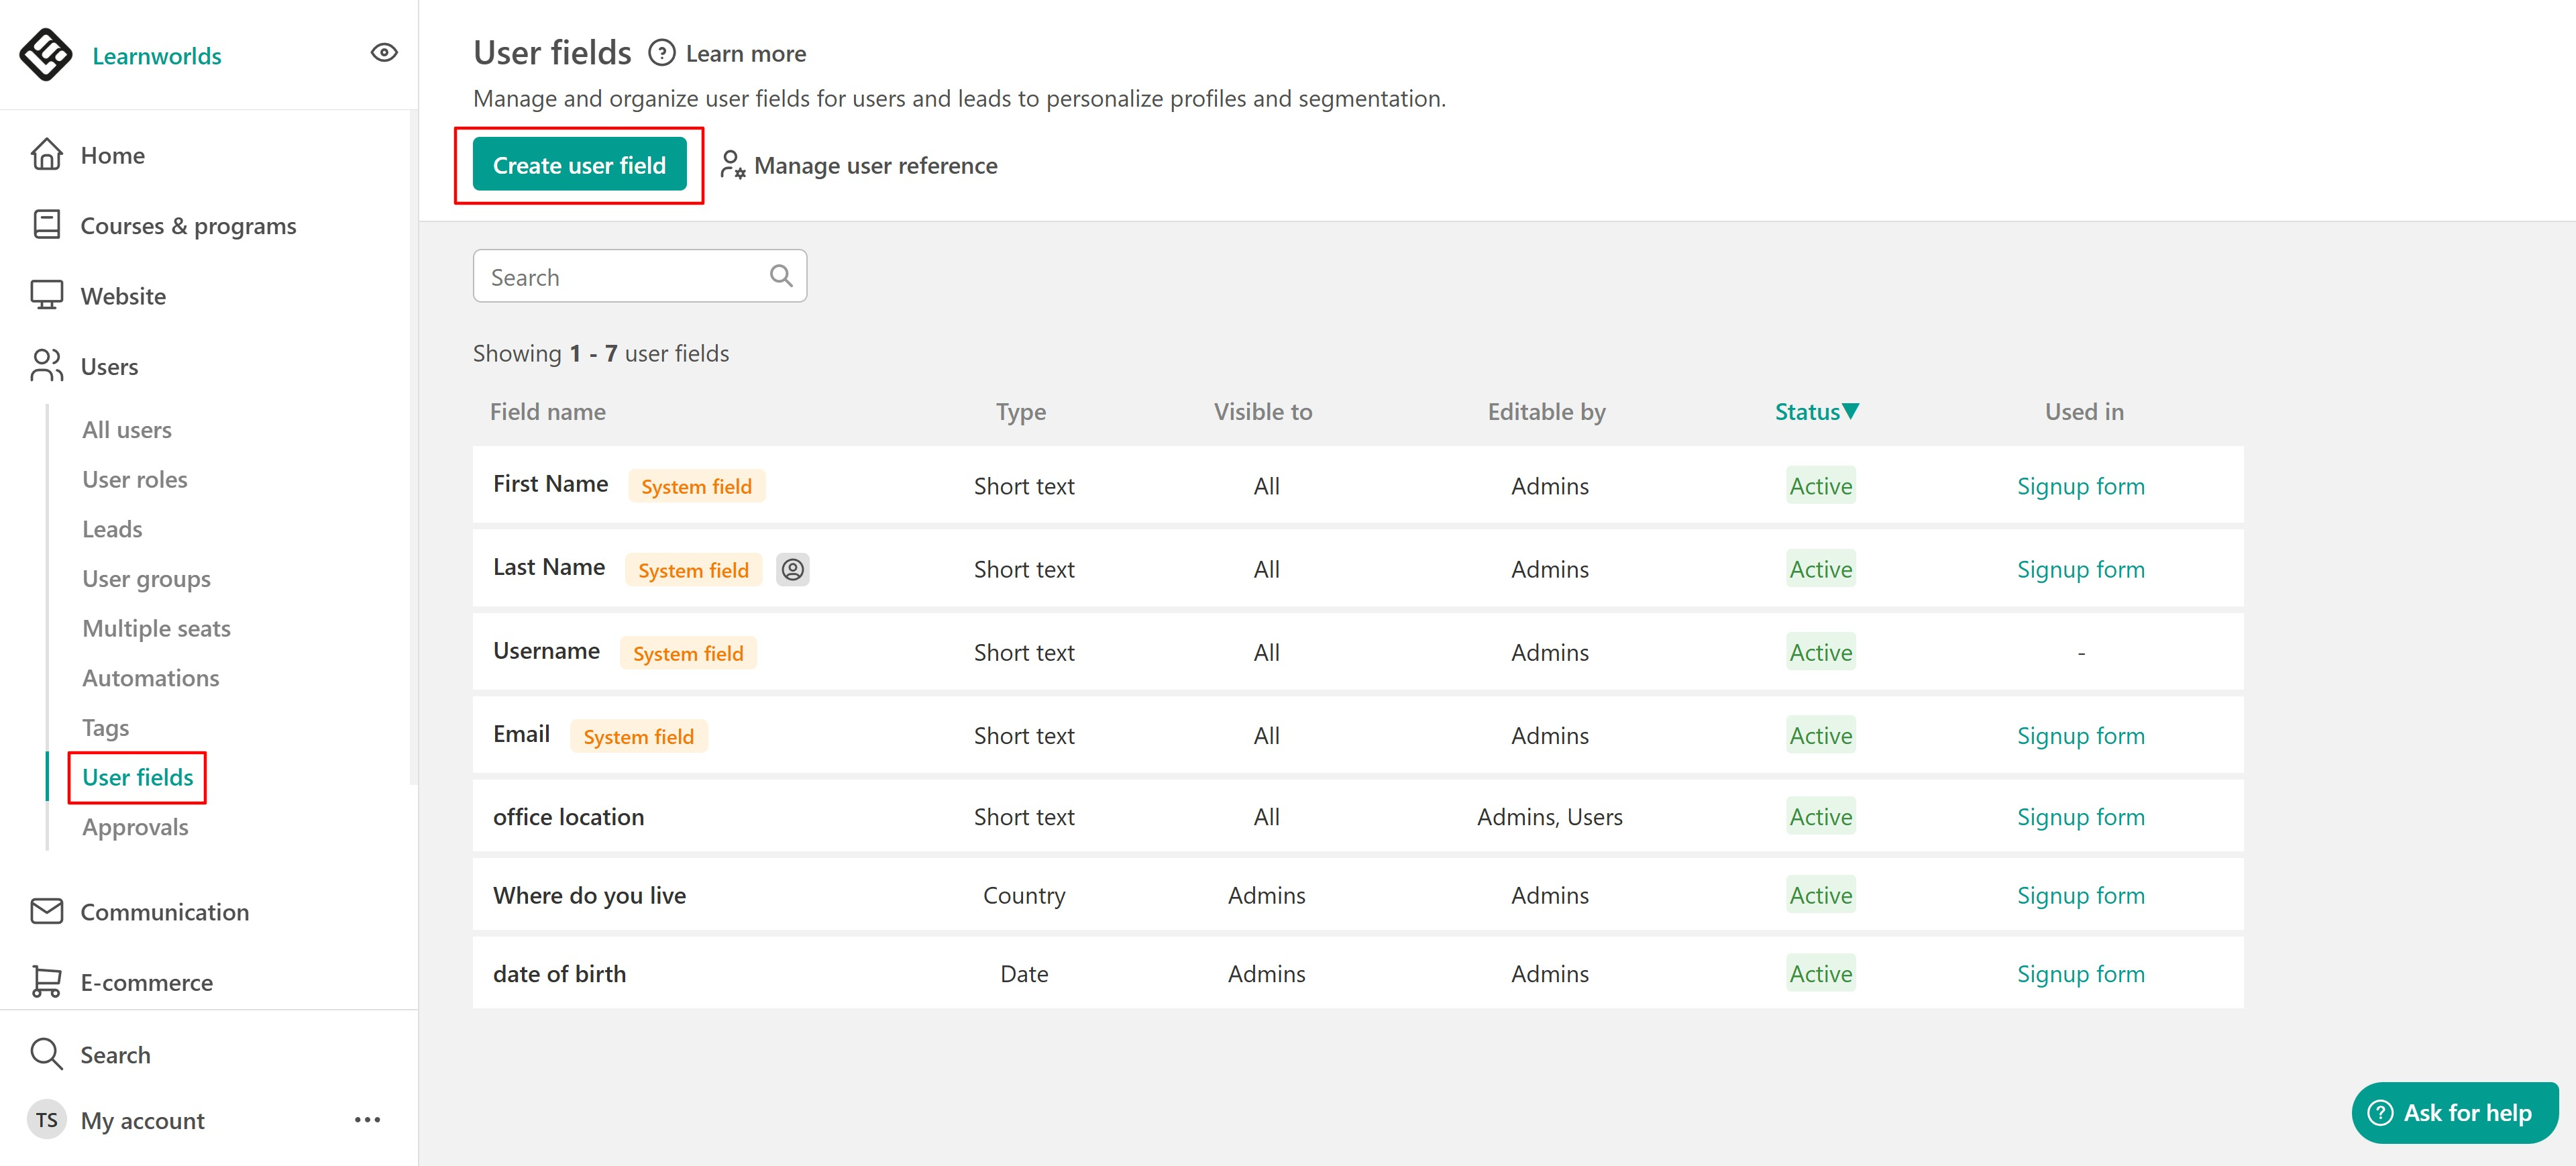Open the Website section
This screenshot has width=2576, height=1166.
[x=123, y=296]
